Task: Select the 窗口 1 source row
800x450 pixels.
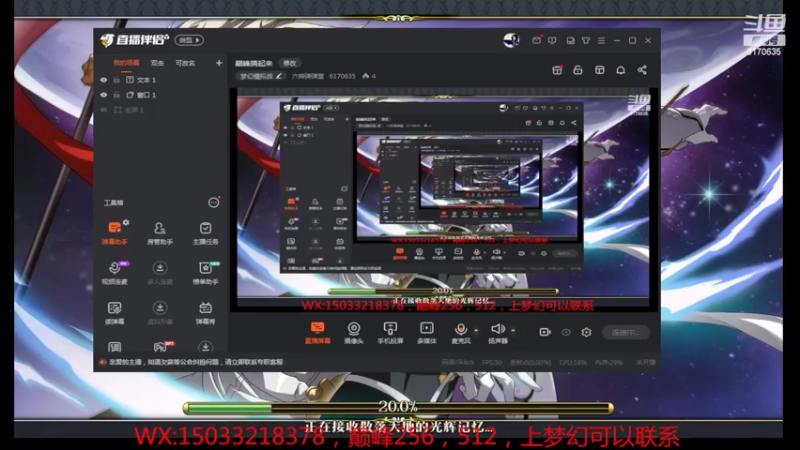Action: tap(160, 95)
